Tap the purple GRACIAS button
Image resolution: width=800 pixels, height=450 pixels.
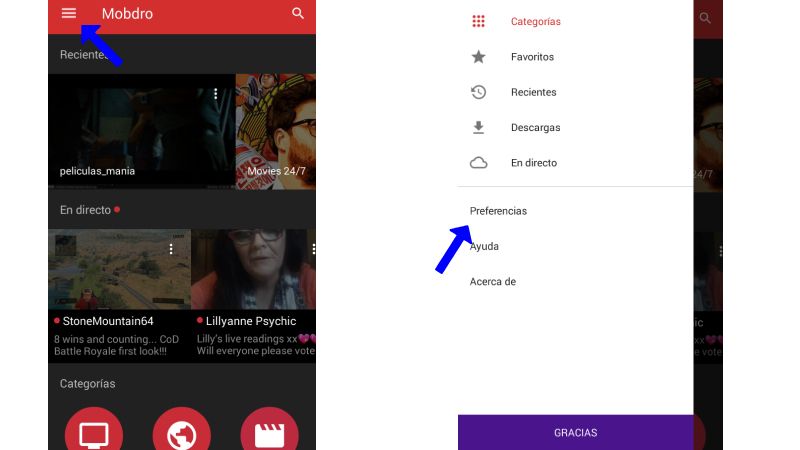point(576,433)
